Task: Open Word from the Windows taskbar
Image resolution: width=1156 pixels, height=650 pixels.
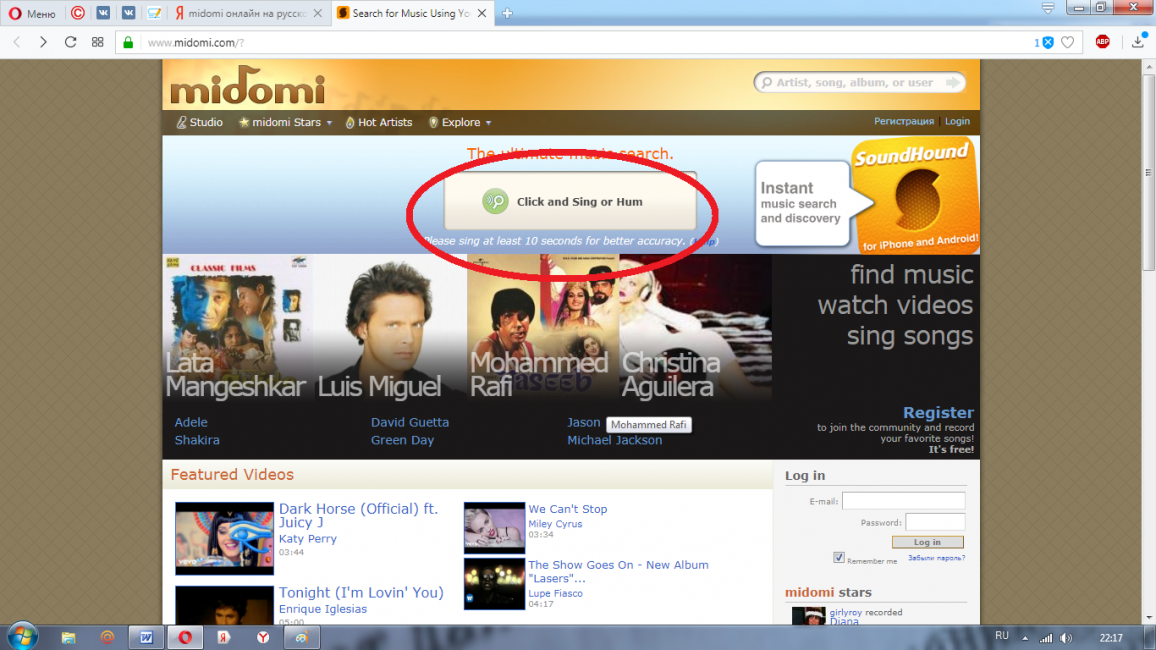Action: coord(146,637)
